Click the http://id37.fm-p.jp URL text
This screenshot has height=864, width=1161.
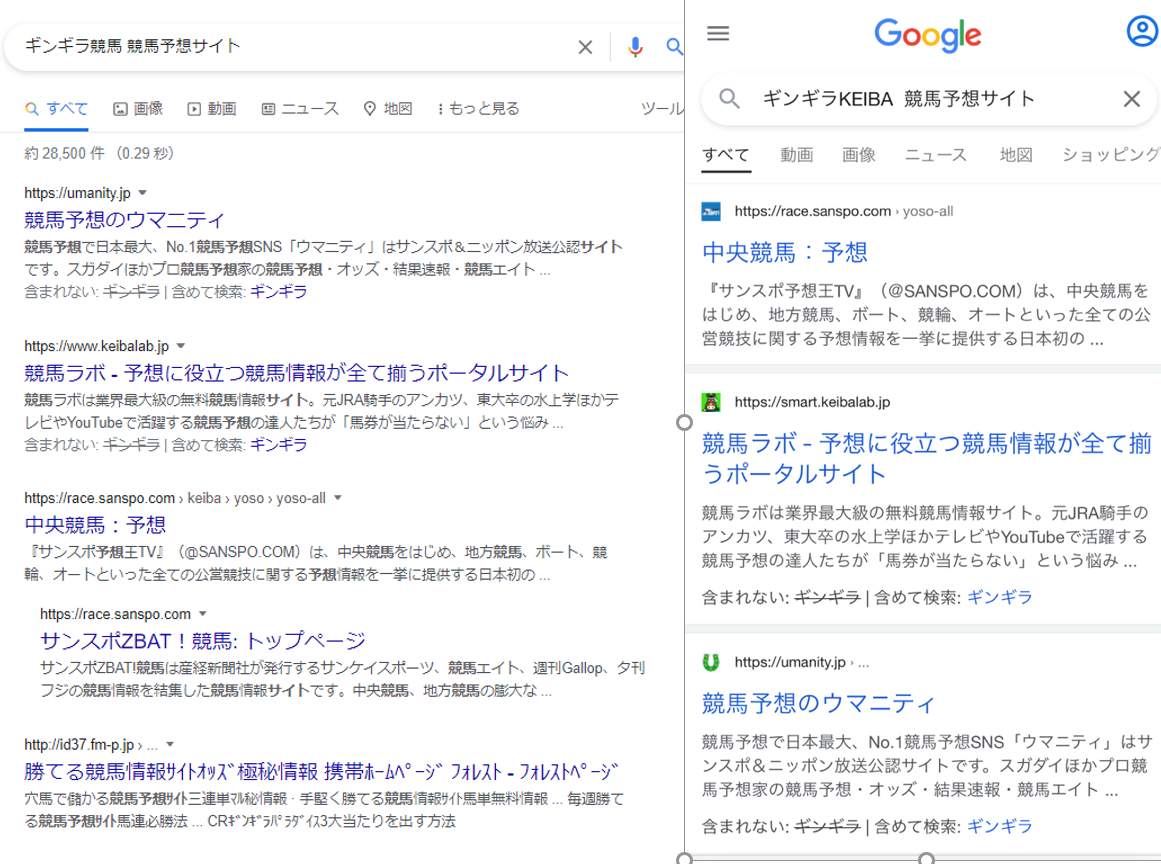click(79, 744)
